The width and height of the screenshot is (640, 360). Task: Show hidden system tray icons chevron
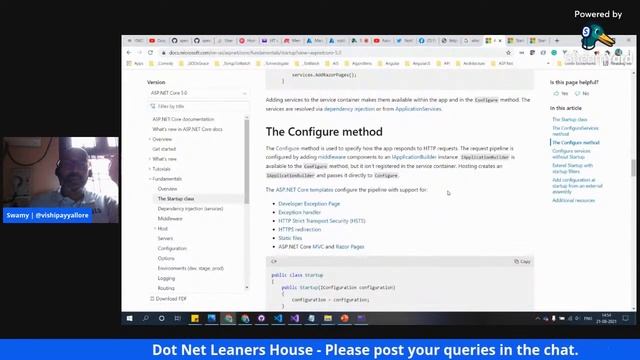[538, 318]
